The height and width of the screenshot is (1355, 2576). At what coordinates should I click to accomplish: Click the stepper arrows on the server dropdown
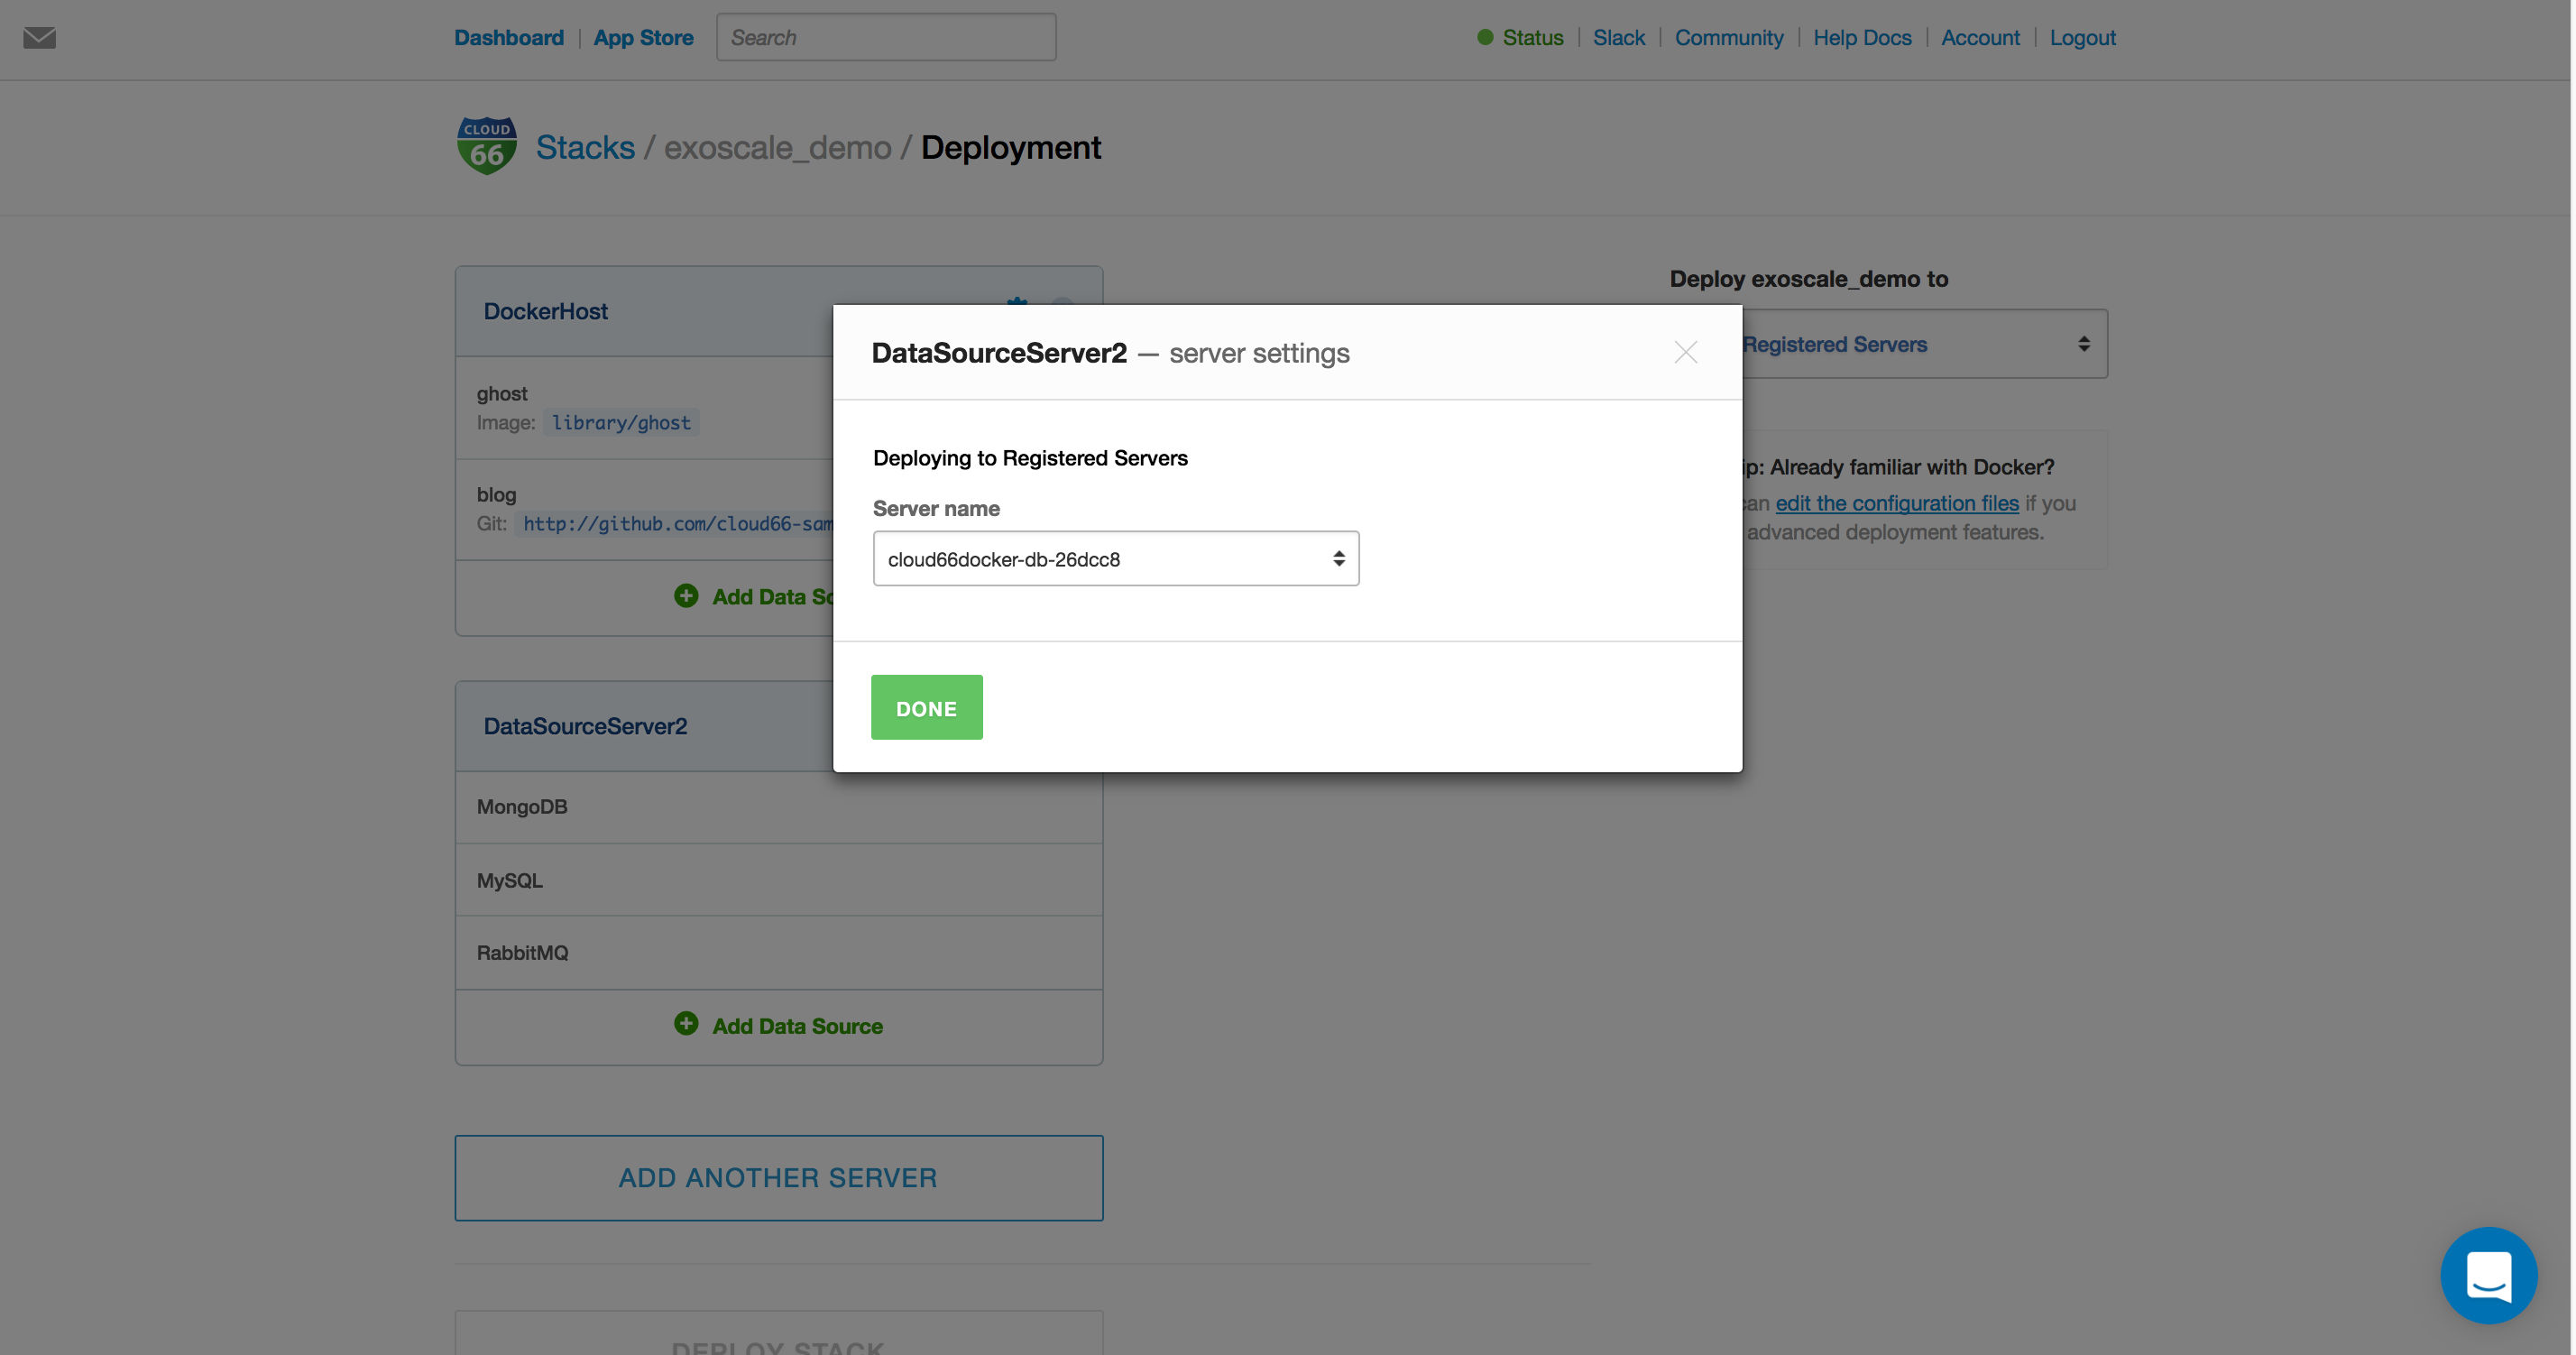[1339, 558]
